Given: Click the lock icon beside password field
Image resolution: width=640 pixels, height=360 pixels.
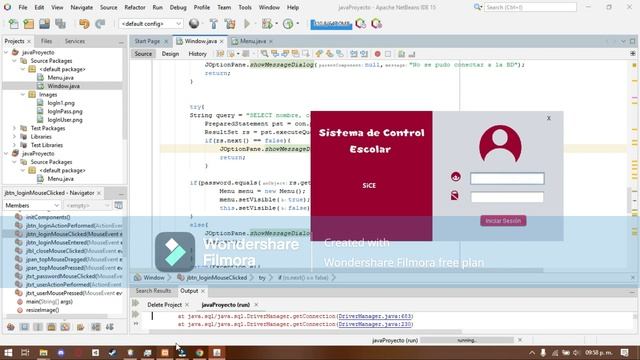Looking at the screenshot, I should [x=454, y=196].
